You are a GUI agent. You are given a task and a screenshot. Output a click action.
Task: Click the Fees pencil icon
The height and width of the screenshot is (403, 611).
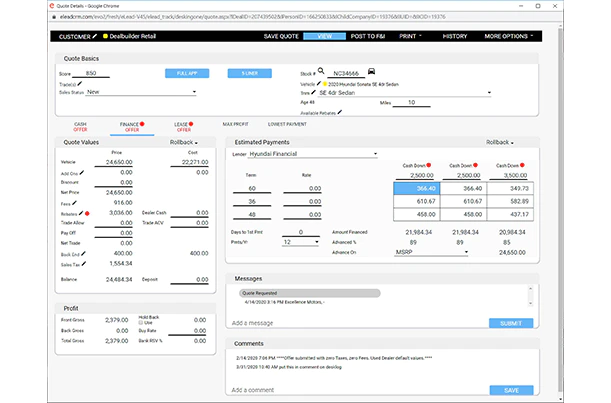(x=74, y=203)
